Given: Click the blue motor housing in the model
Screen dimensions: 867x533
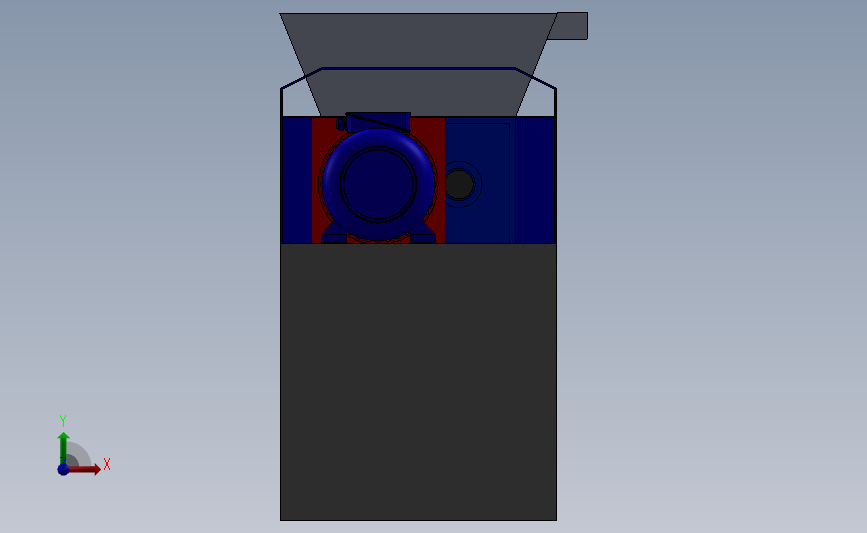Looking at the screenshot, I should pos(378,184).
